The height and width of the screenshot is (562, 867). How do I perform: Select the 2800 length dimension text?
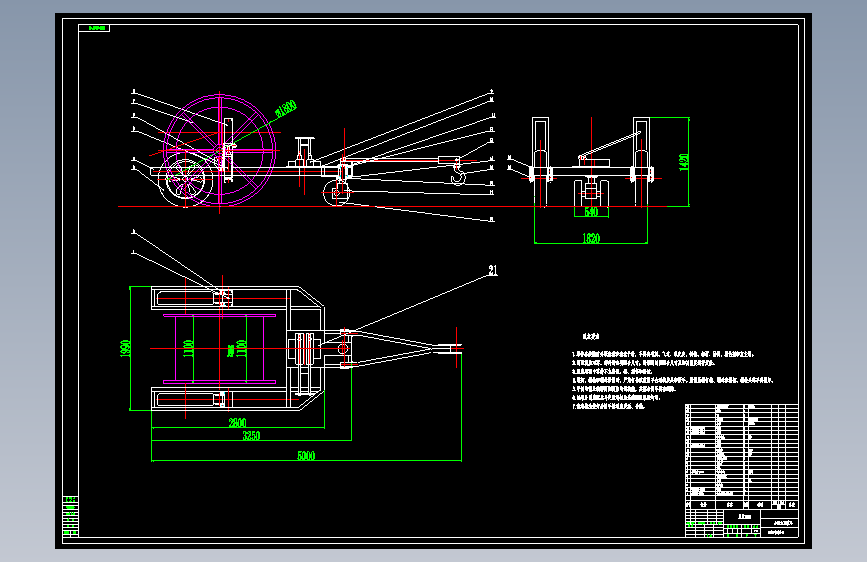[237, 423]
